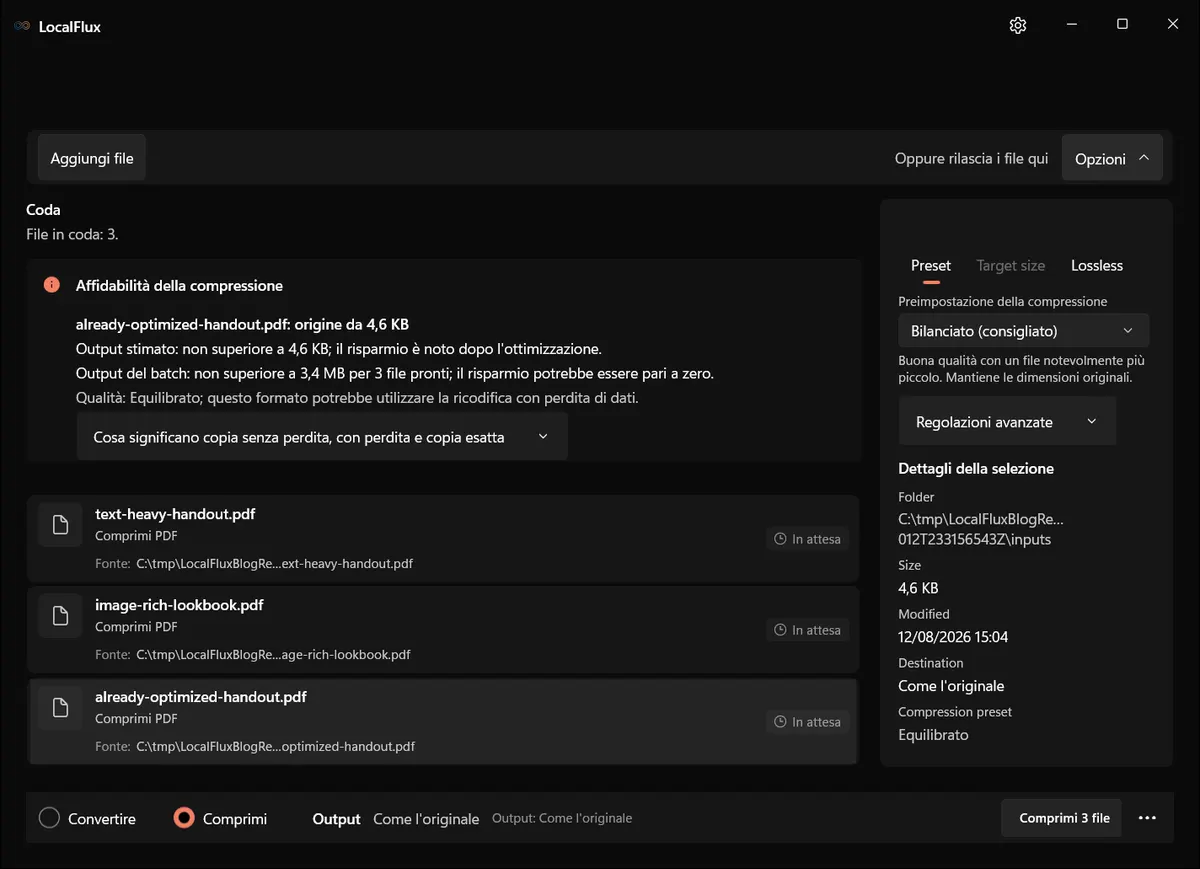Click the orange info icon beside Affidabilità della compressione
The height and width of the screenshot is (869, 1200).
point(52,285)
